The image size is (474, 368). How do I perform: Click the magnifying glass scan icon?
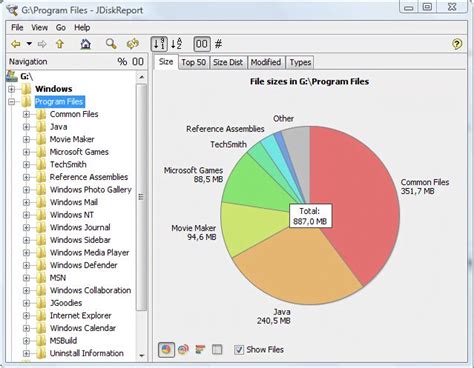click(111, 44)
